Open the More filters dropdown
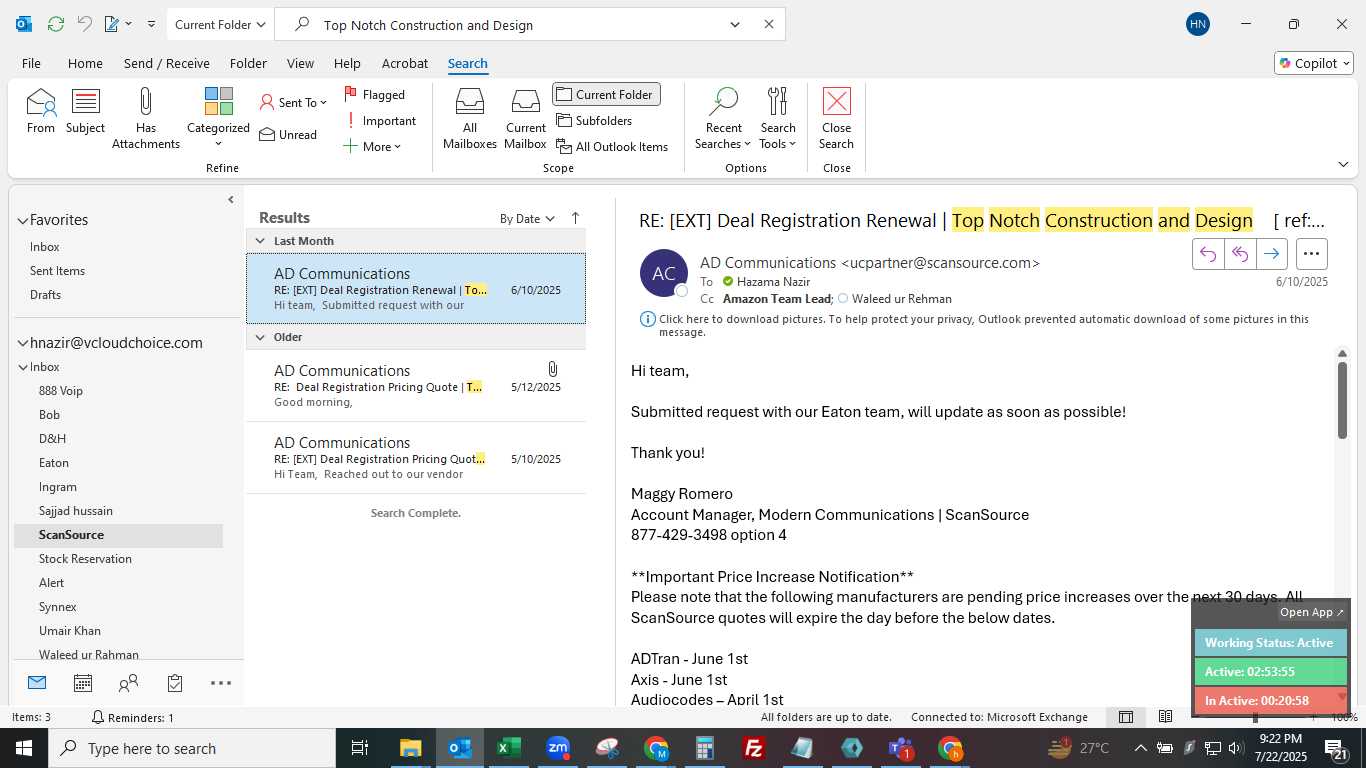Image resolution: width=1366 pixels, height=768 pixels. pos(372,146)
